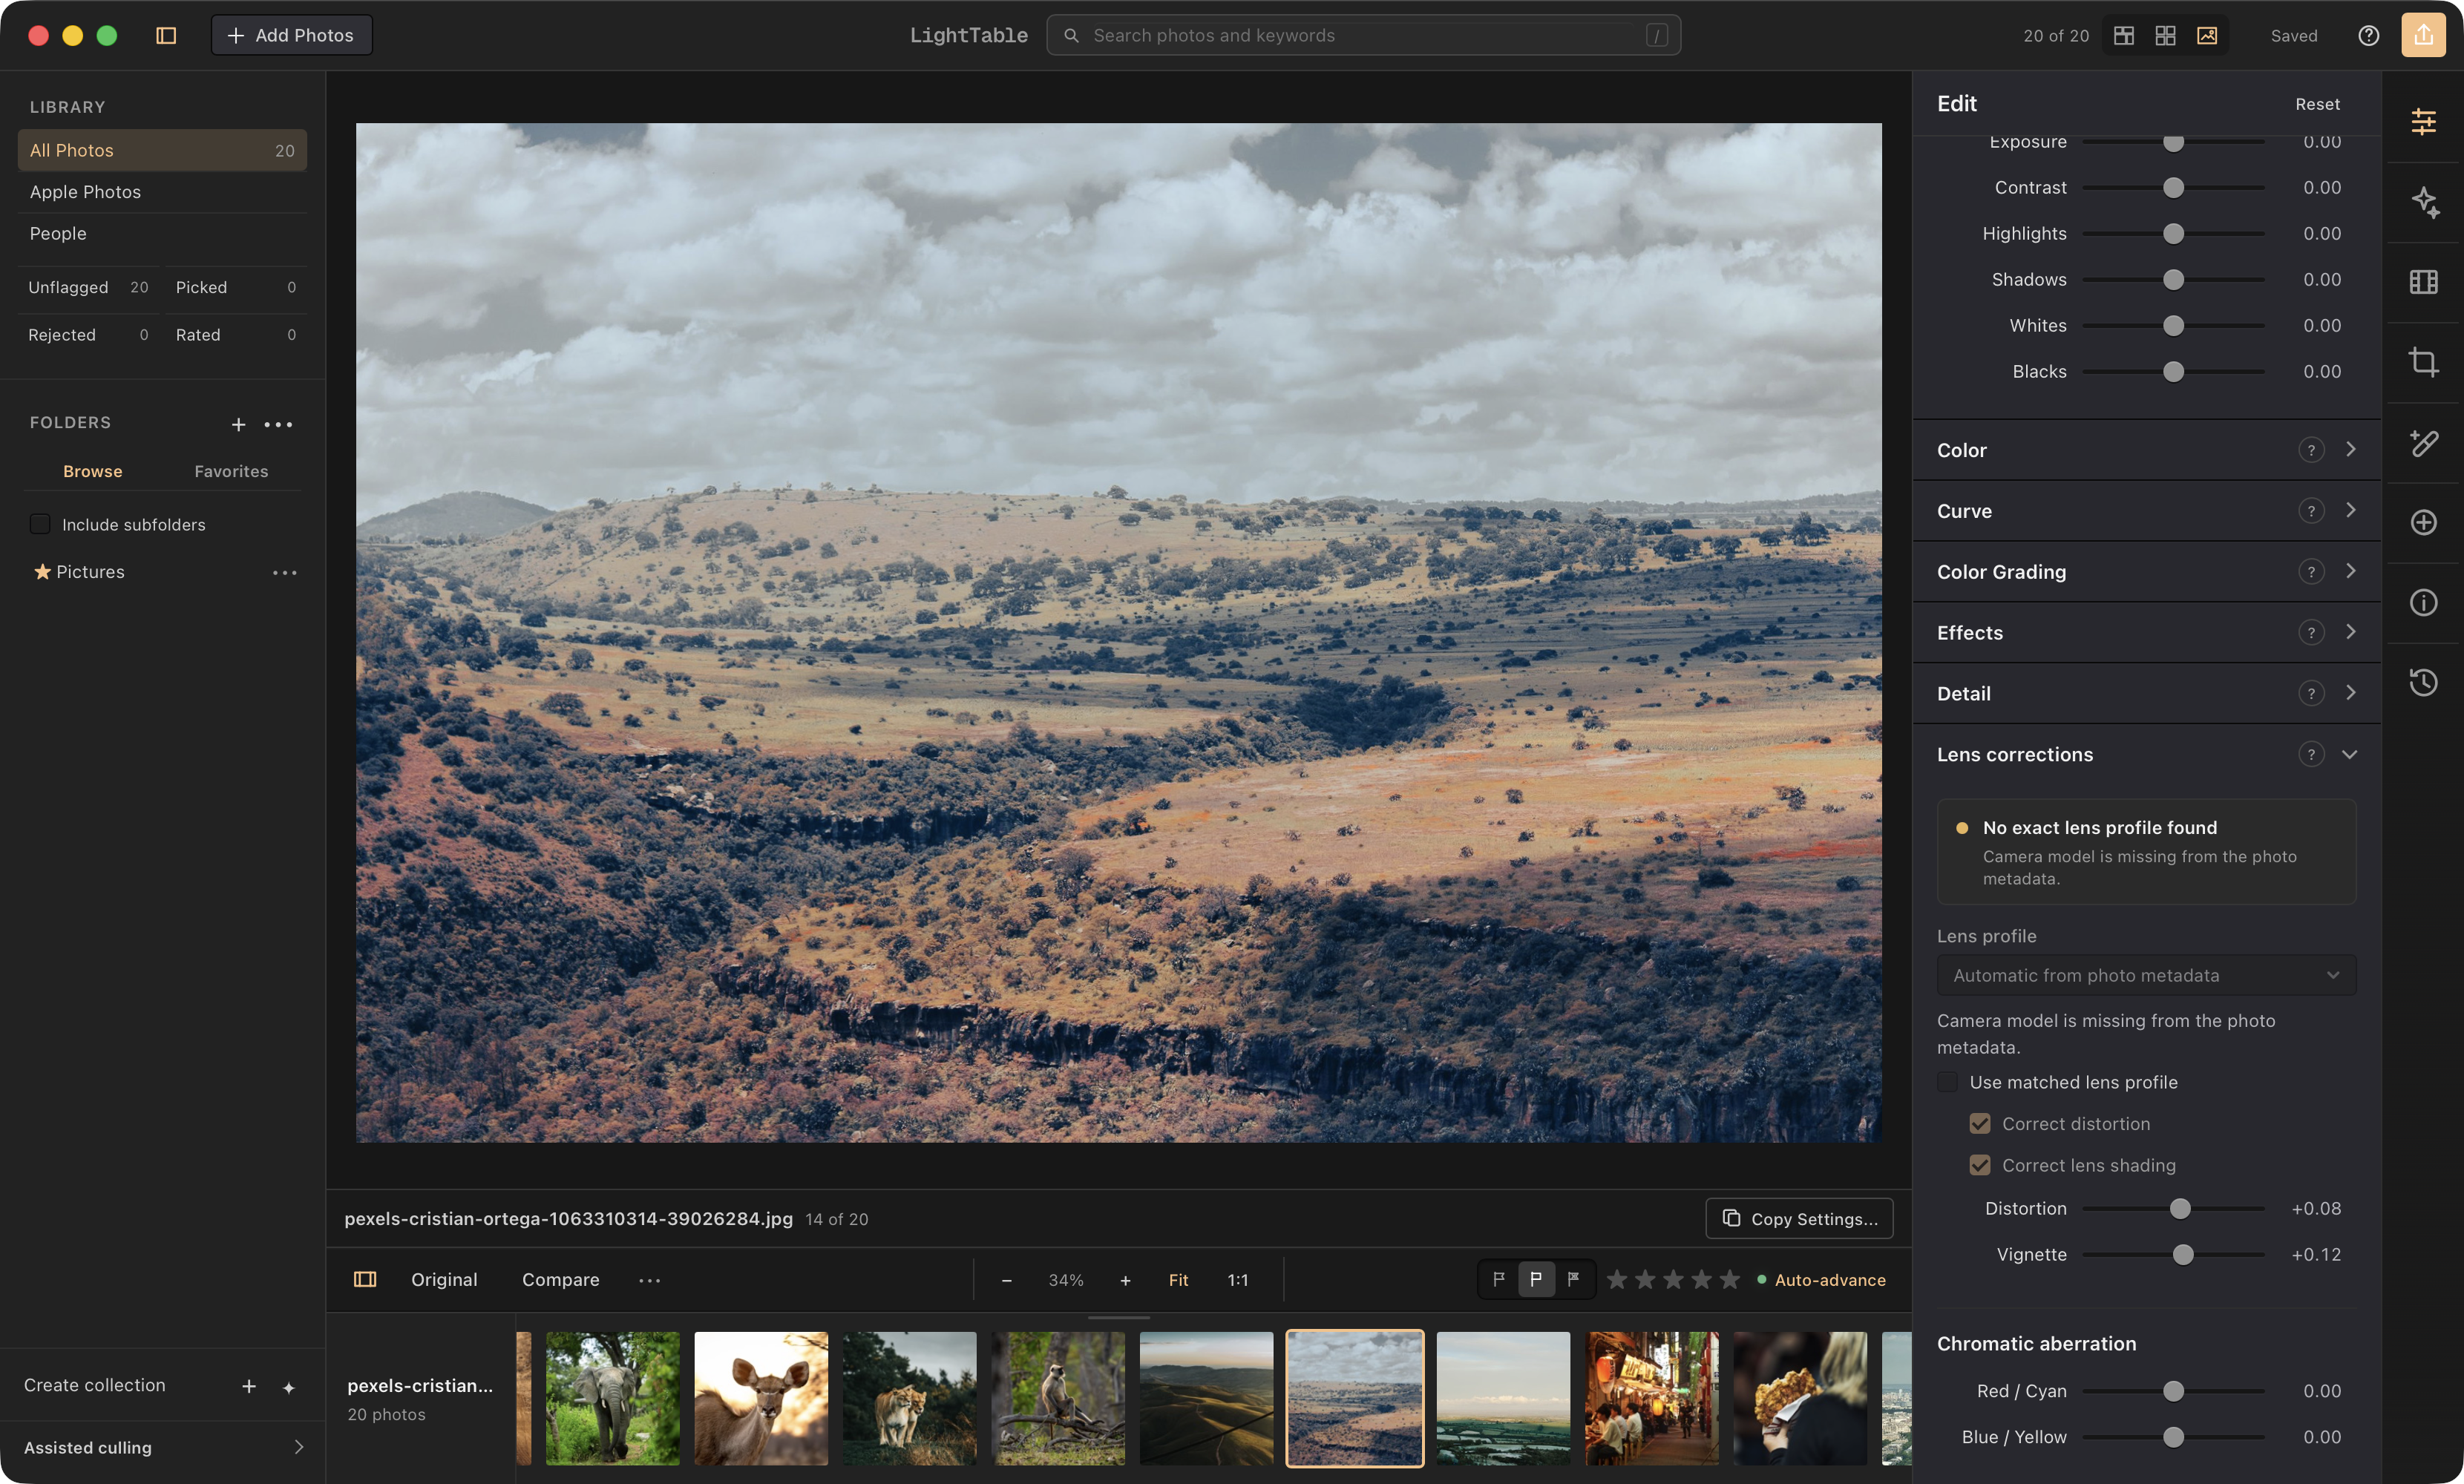Click the orange export share button
This screenshot has width=2464, height=1484.
pyautogui.click(x=2422, y=36)
